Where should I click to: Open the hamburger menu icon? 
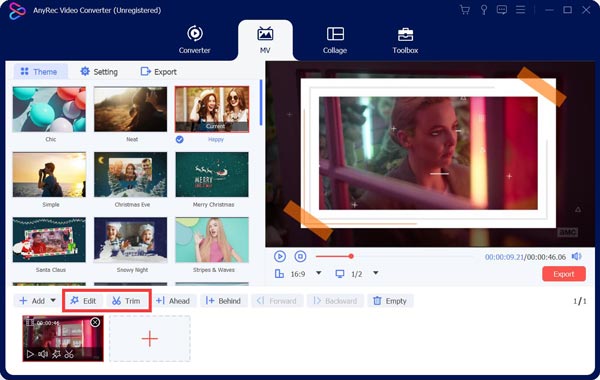(x=520, y=10)
